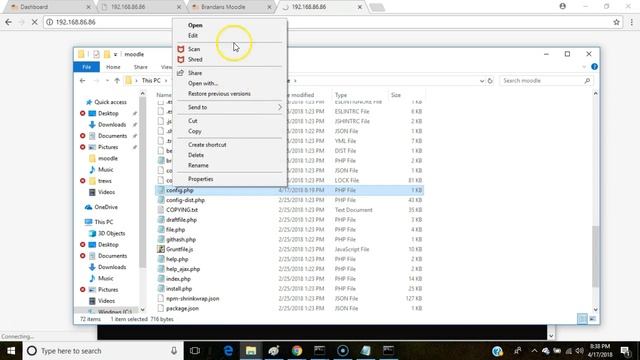Viewport: 640px width, 360px height.
Task: Choose Edit in the context menu
Action: click(x=193, y=36)
